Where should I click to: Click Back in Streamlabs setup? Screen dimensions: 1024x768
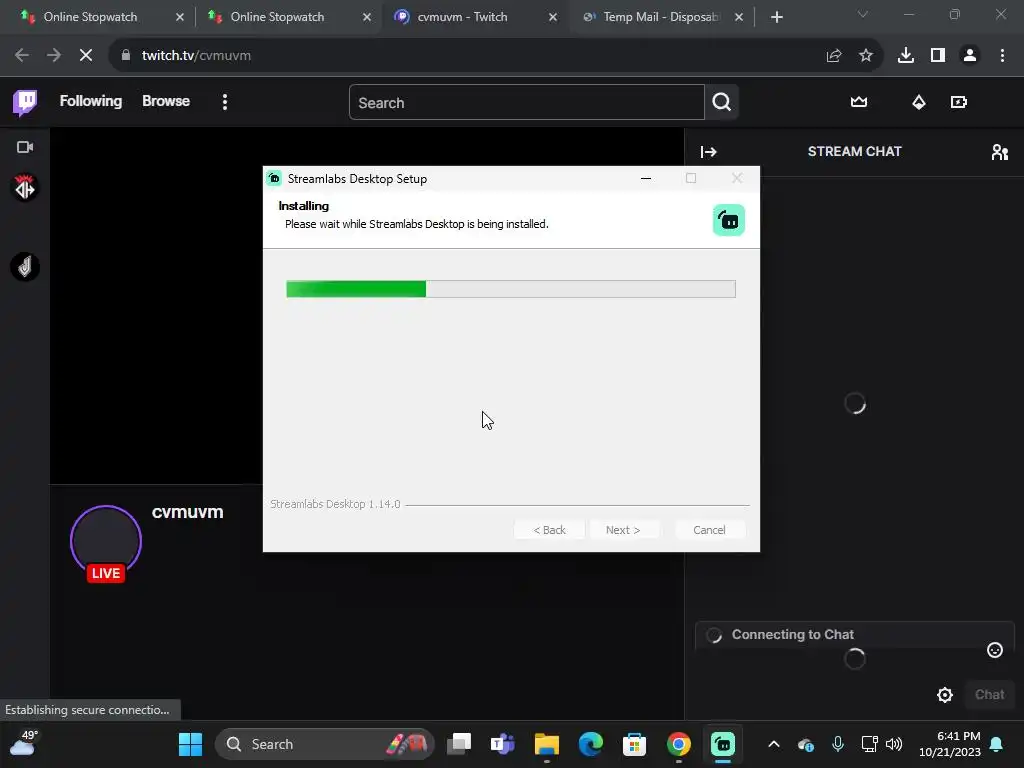[x=549, y=530]
